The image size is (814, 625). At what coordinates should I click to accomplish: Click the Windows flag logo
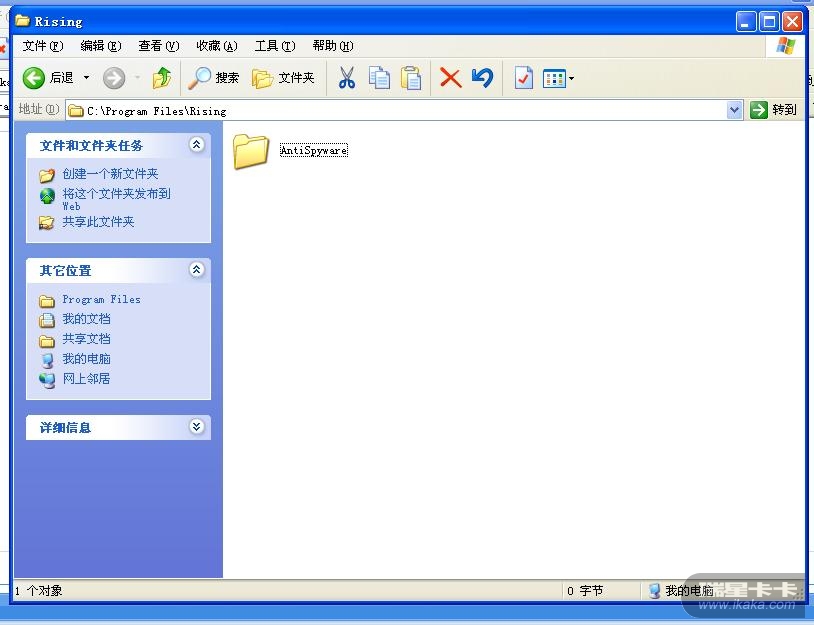coord(785,46)
